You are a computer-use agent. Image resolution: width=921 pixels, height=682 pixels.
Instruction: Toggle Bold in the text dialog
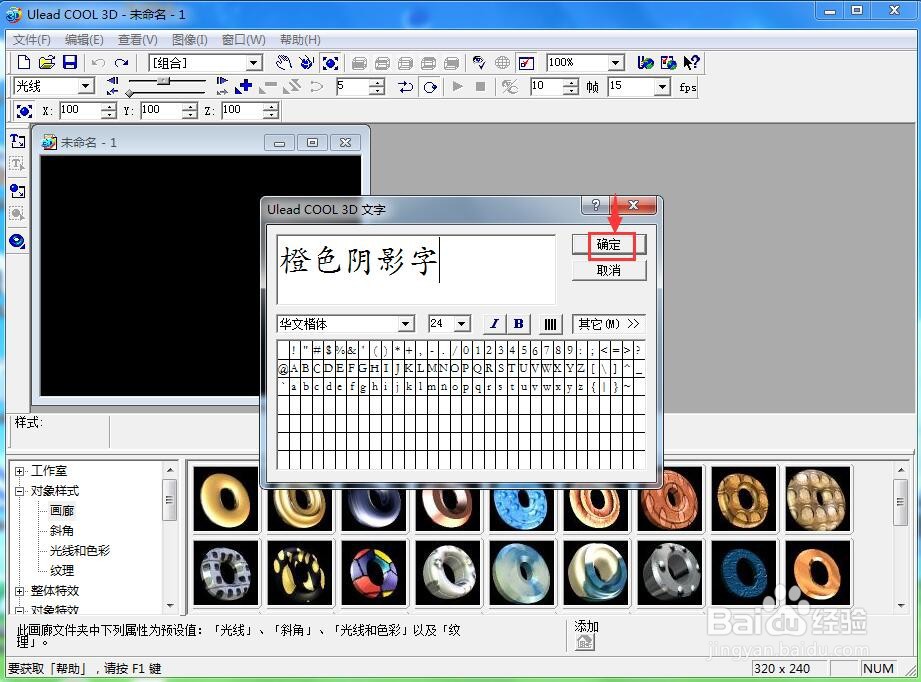(x=518, y=324)
